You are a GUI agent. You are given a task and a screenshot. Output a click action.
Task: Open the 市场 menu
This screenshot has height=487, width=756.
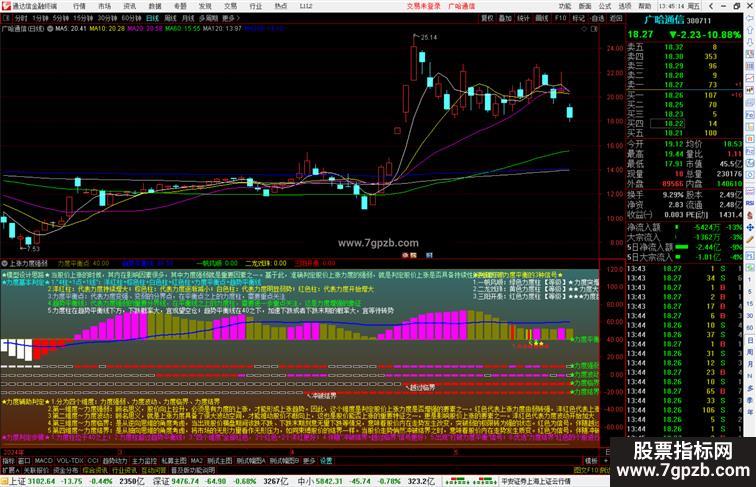pyautogui.click(x=104, y=6)
